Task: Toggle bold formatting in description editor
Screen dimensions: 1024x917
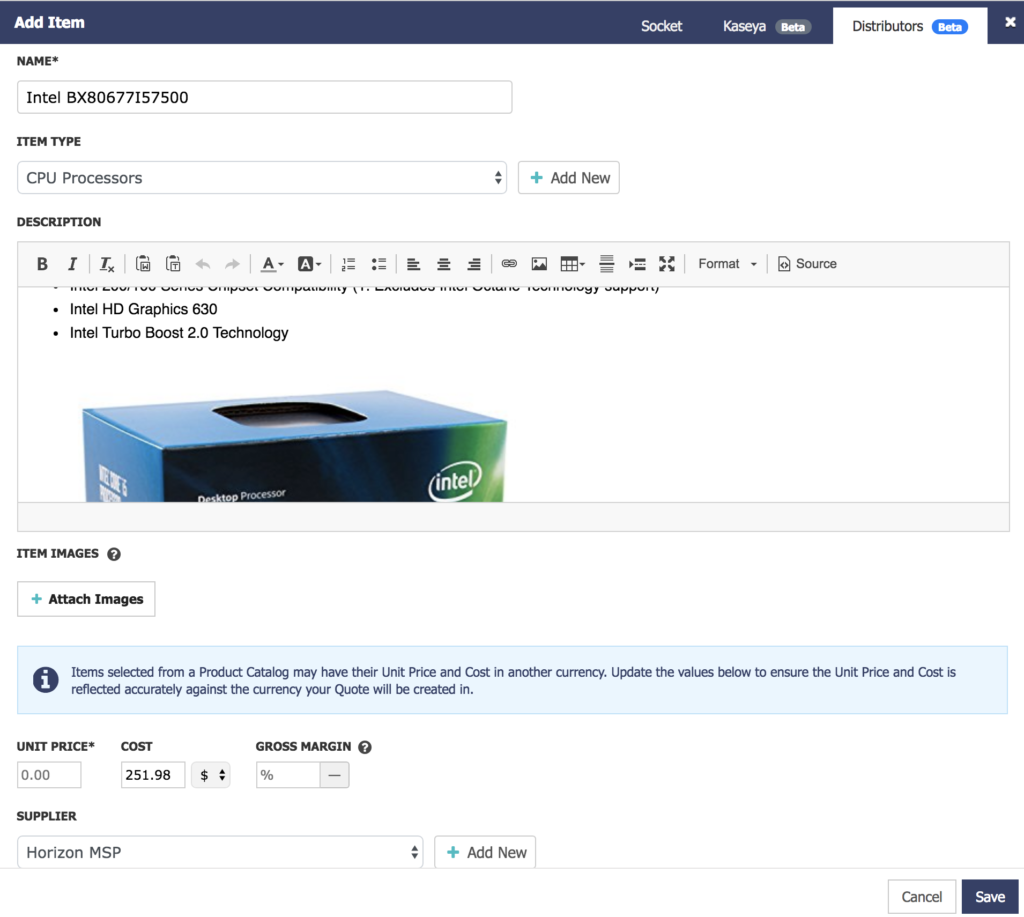Action: click(x=42, y=264)
